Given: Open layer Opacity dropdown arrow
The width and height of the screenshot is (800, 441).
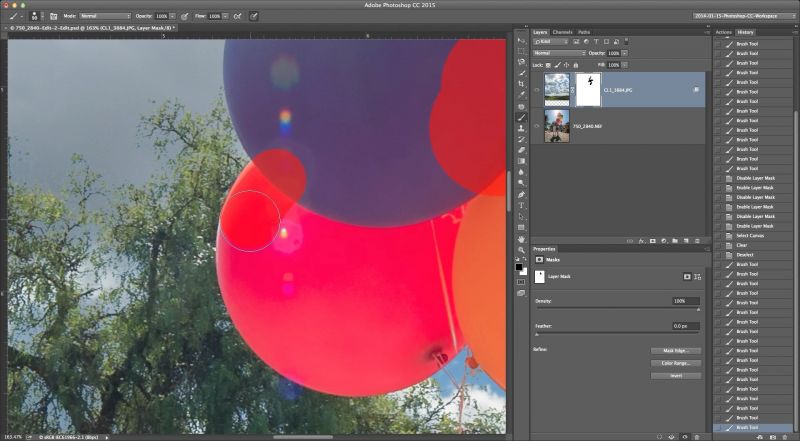Looking at the screenshot, I should pos(624,53).
